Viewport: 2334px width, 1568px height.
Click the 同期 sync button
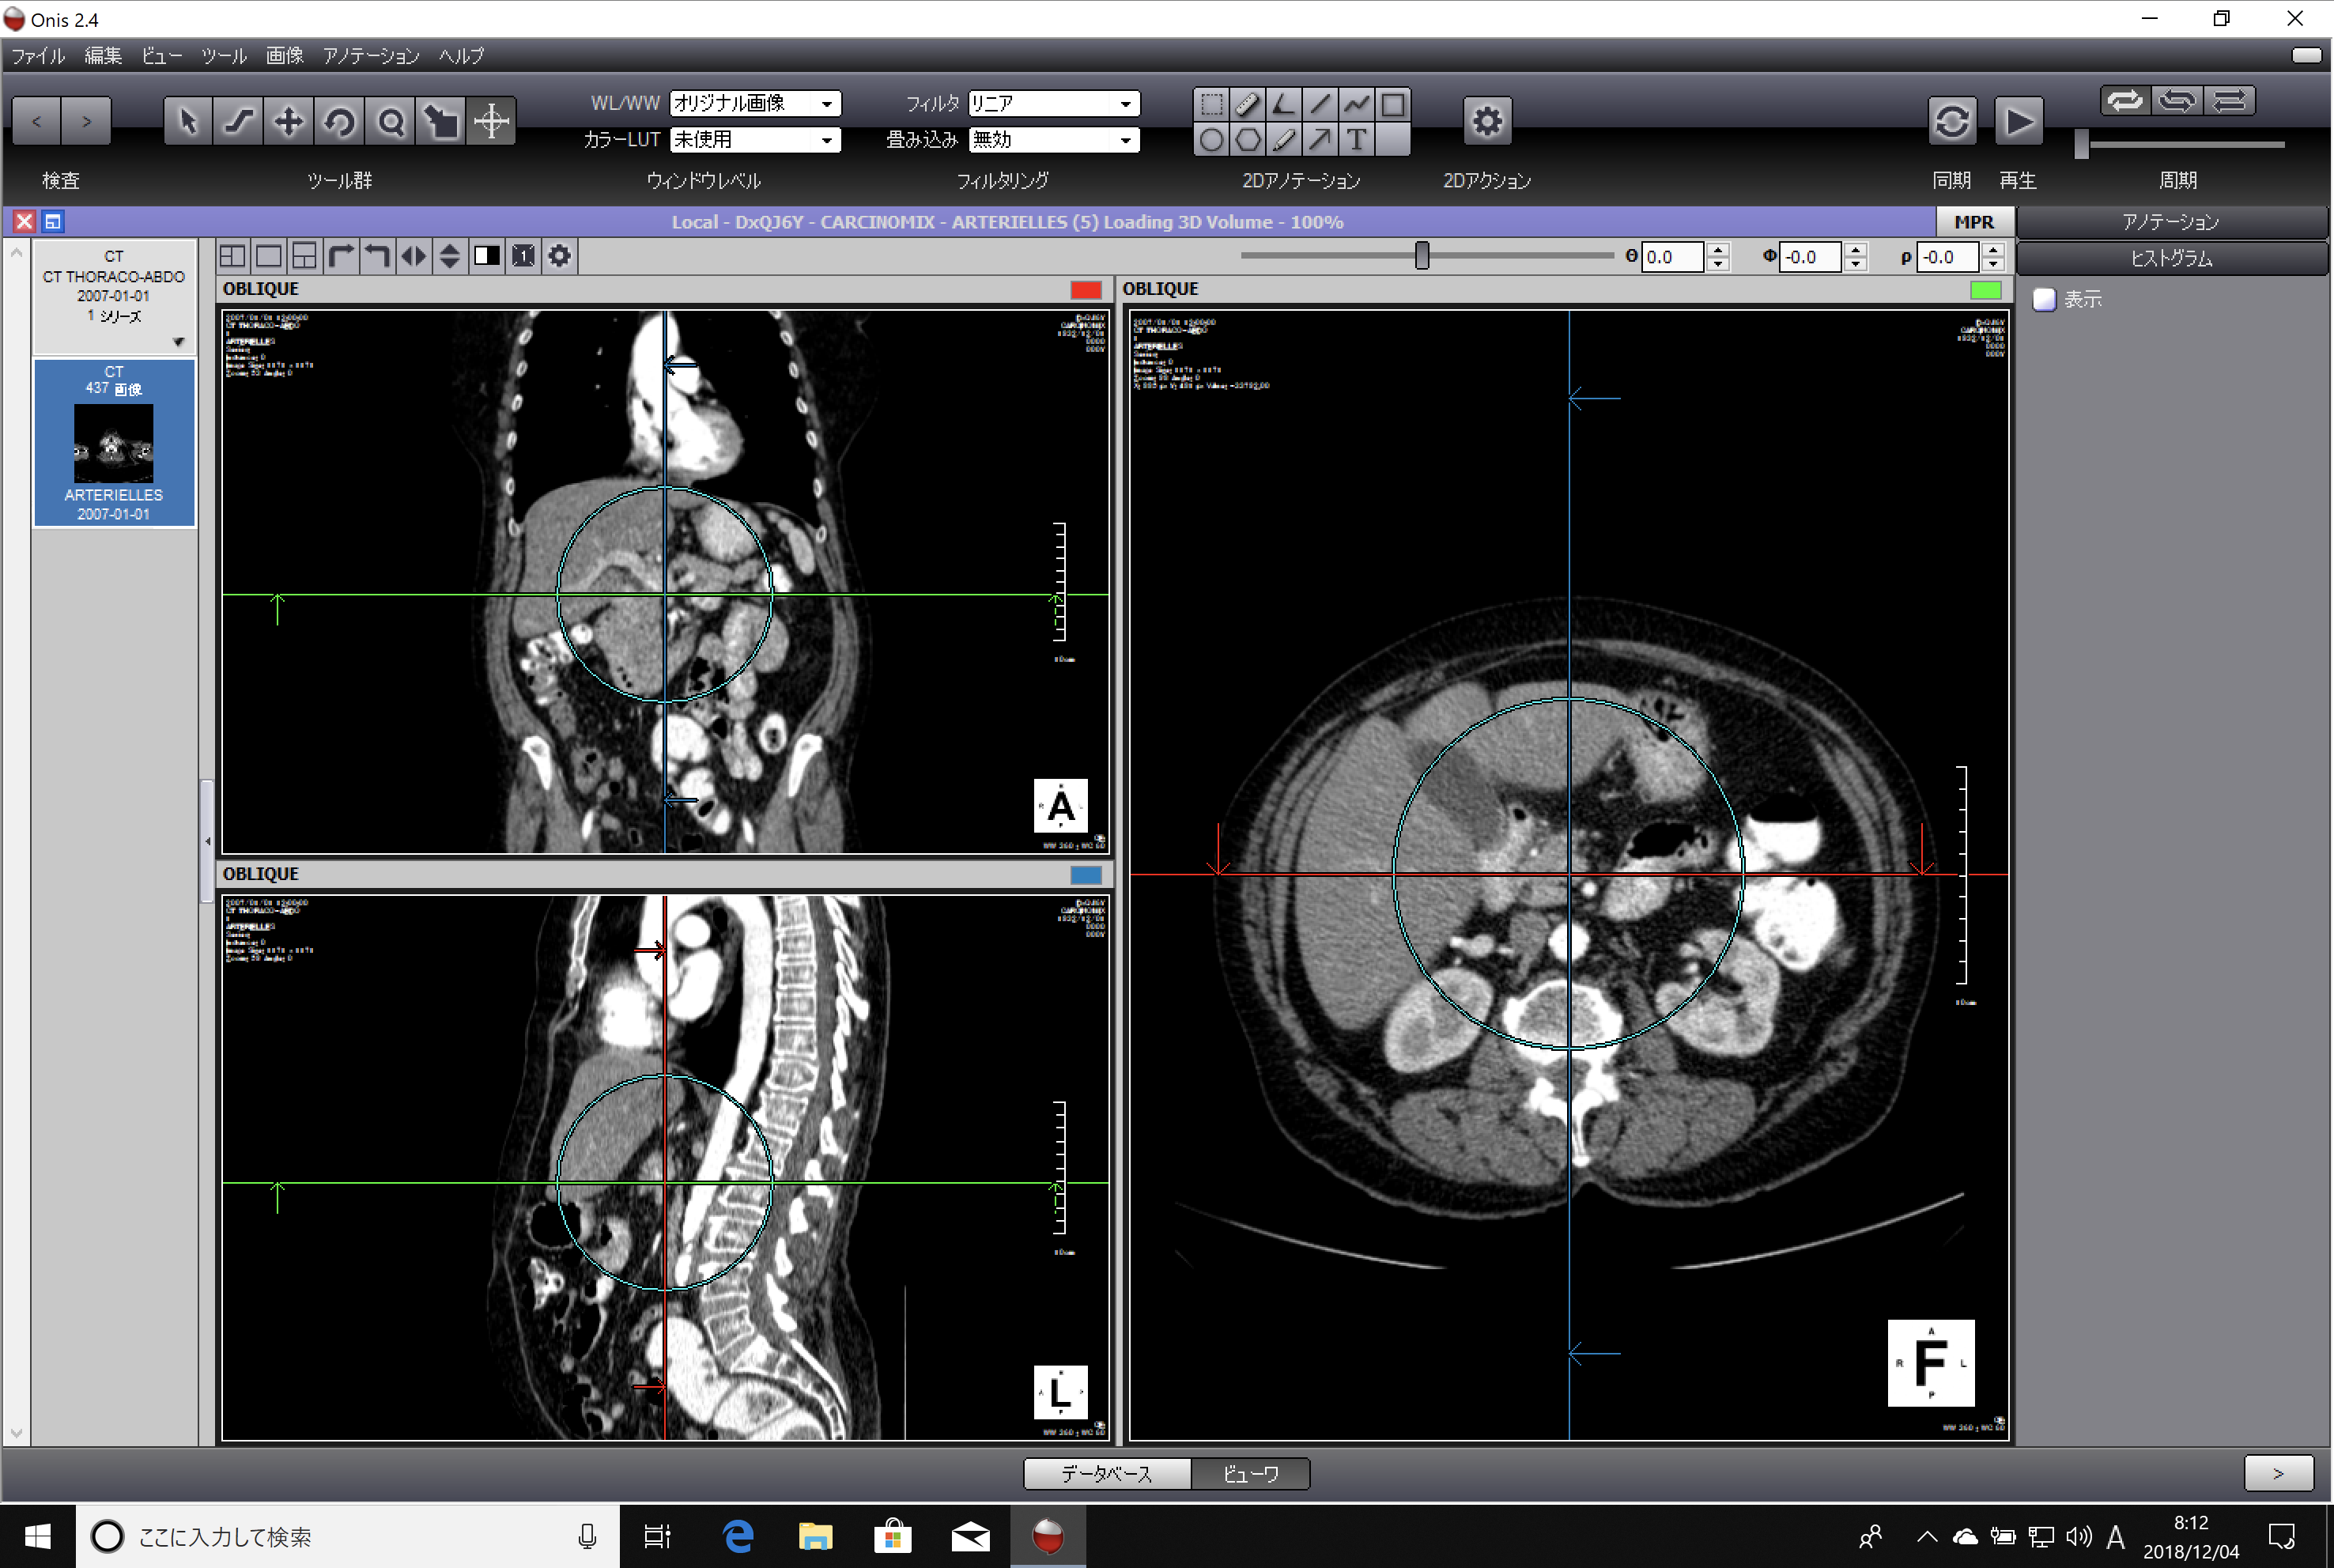coord(1951,122)
